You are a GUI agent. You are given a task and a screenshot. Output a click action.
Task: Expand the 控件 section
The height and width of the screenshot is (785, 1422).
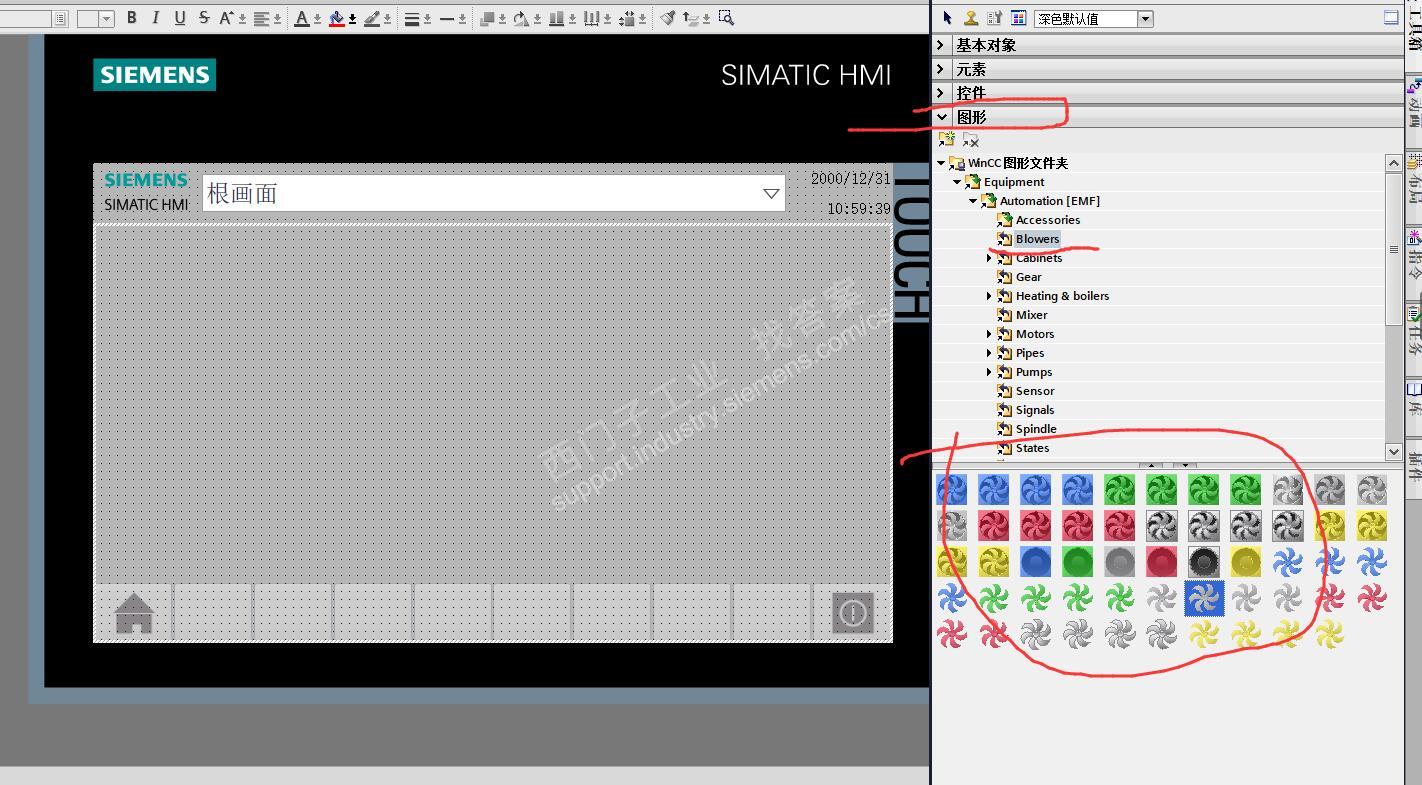[x=941, y=93]
